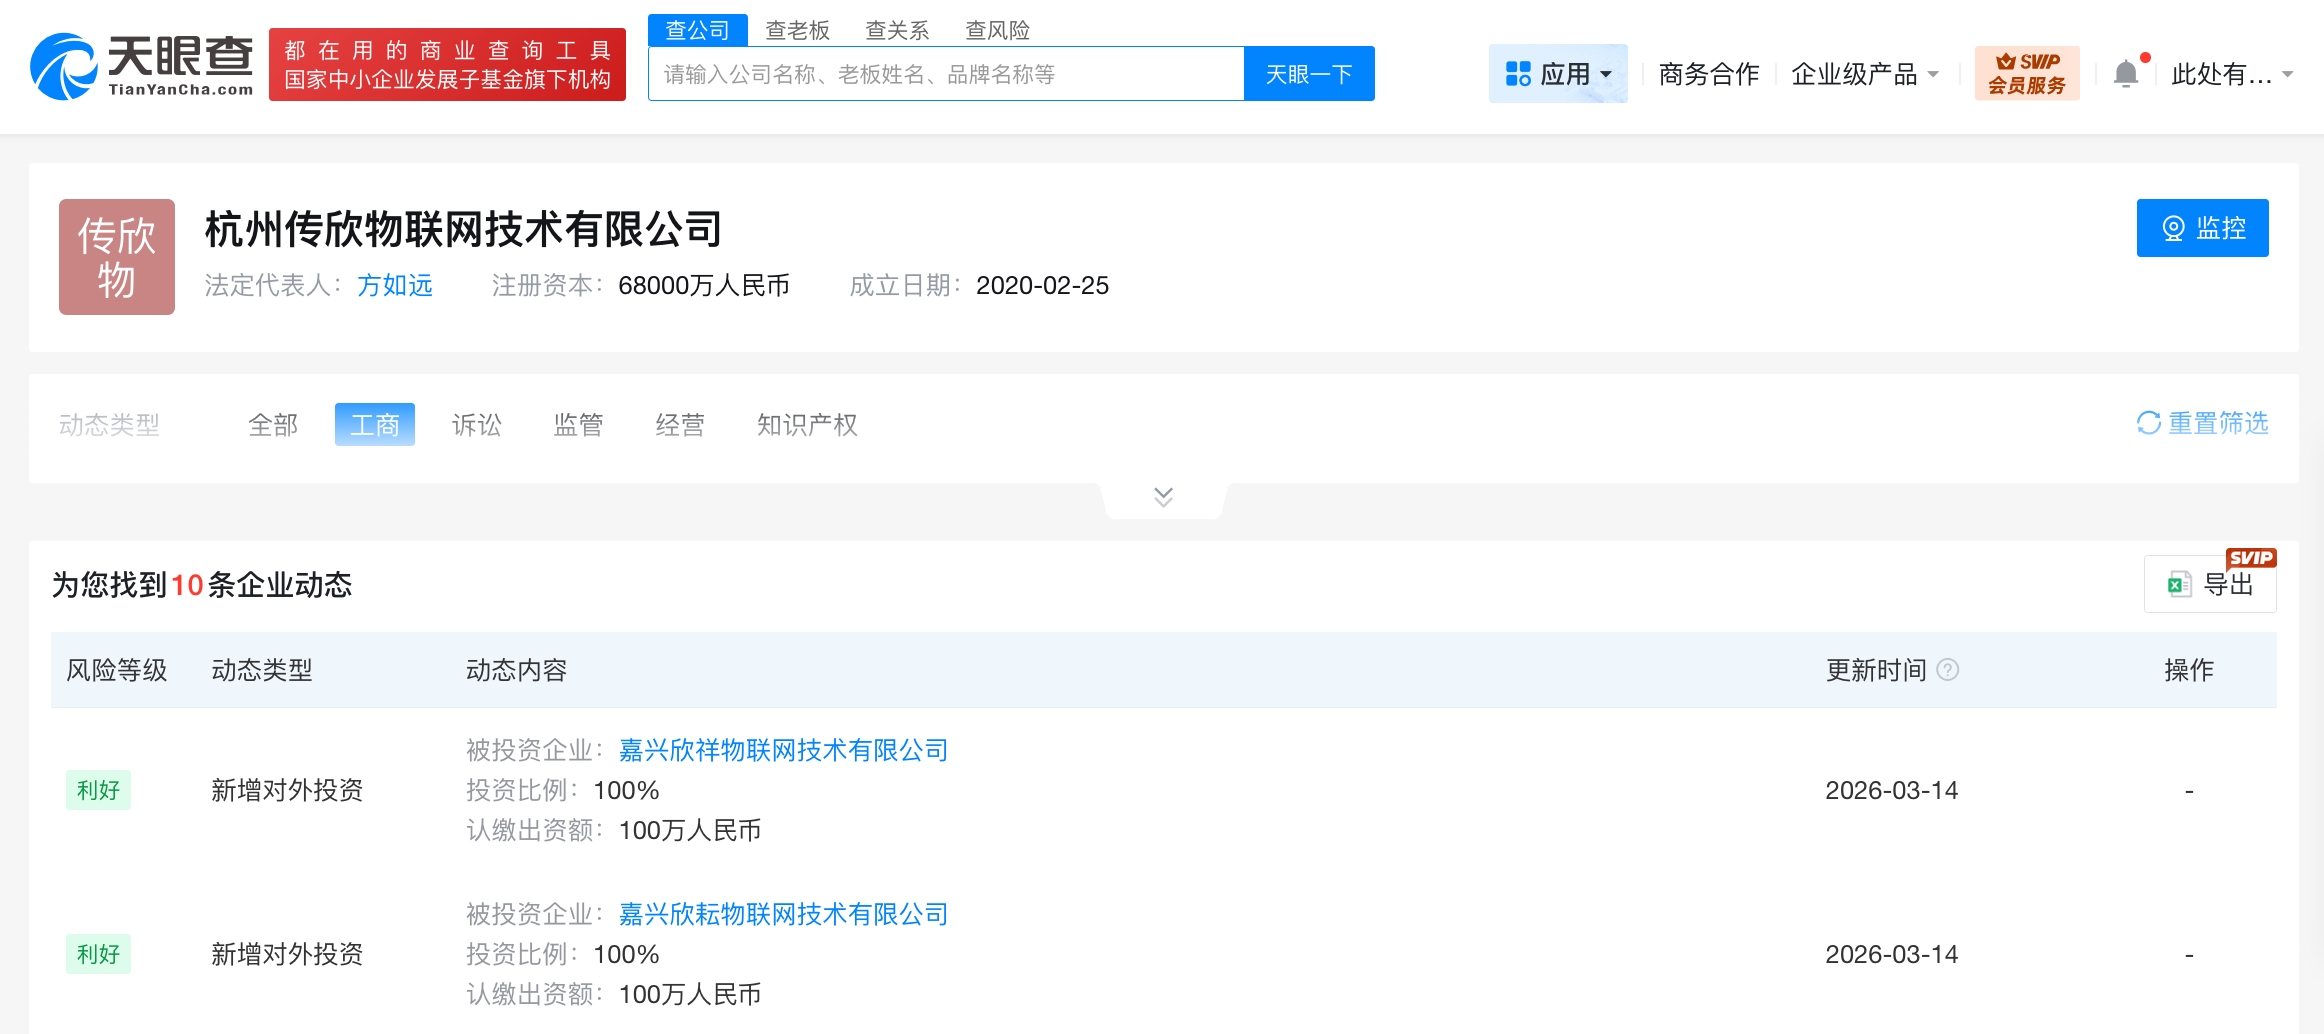Select the 诉讼 dynamic type filter

click(x=476, y=425)
